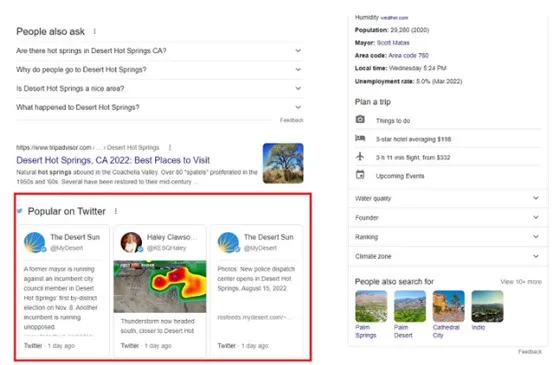Open the Desert Sun avatar on the dispatch tweet
The height and width of the screenshot is (365, 557).
pos(228,242)
